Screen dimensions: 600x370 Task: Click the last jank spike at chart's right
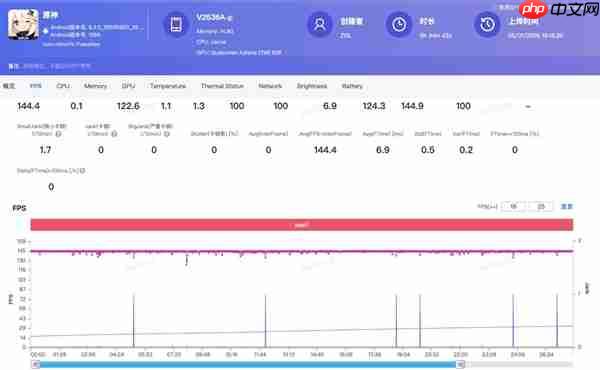point(557,321)
